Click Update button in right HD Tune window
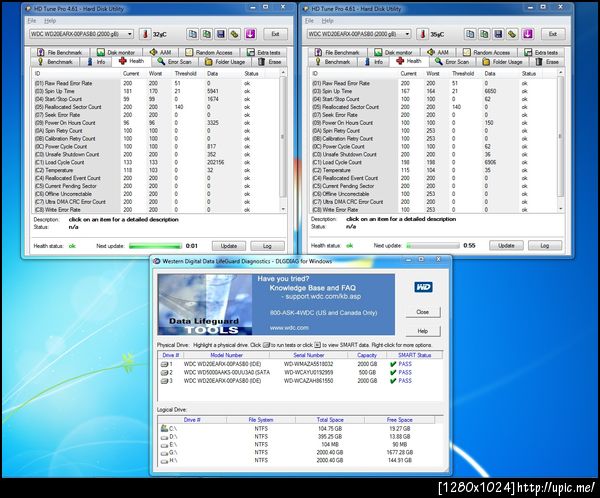The height and width of the screenshot is (498, 600). point(506,245)
